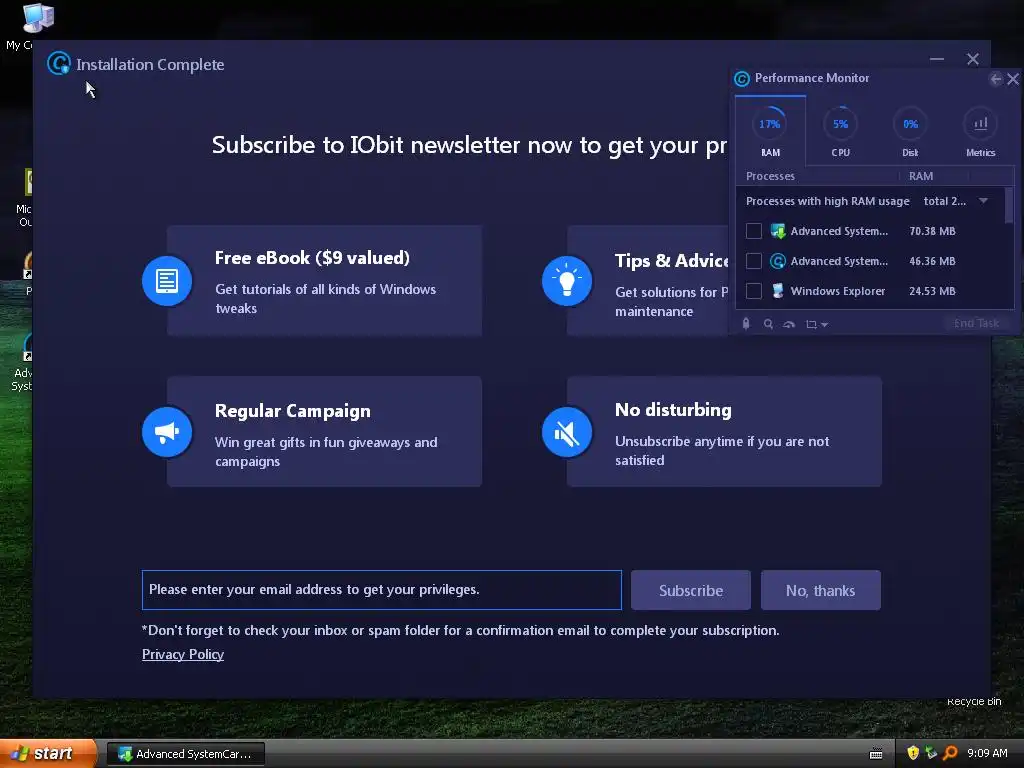1024x768 pixels.
Task: Click the Free eBook ($9 valued) card title
Action: (312, 258)
